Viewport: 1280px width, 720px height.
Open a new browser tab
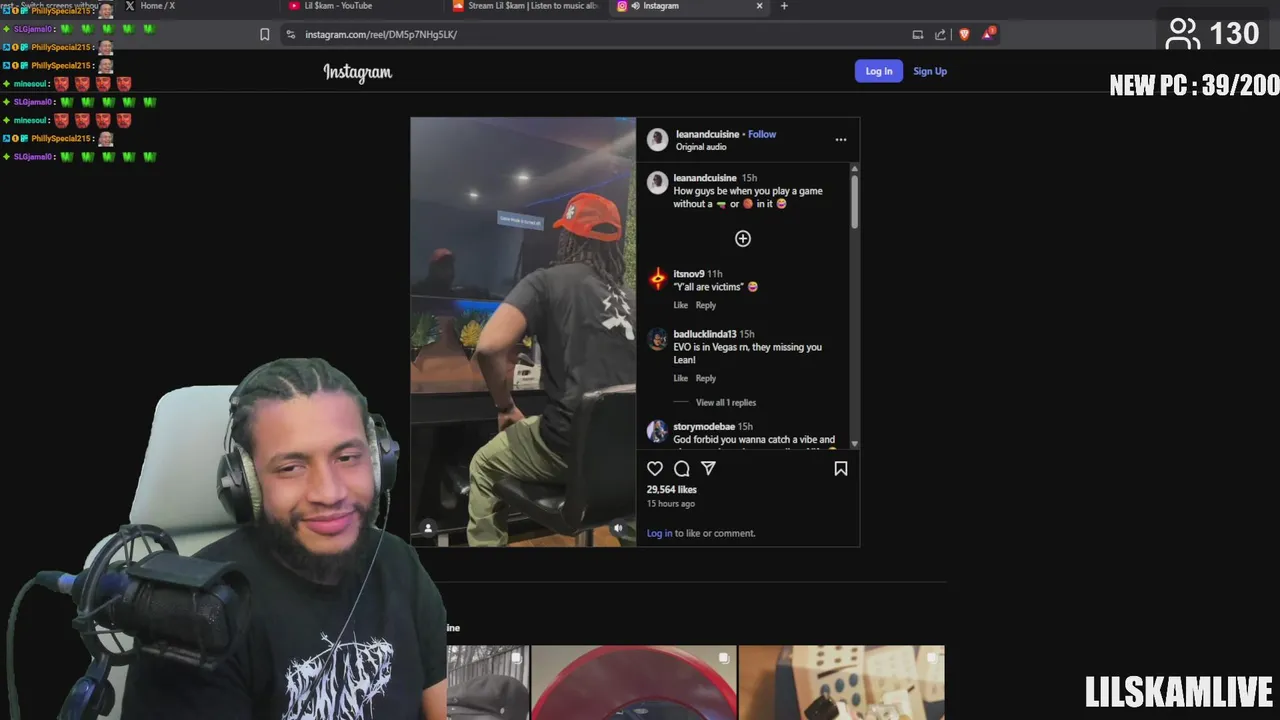click(784, 6)
